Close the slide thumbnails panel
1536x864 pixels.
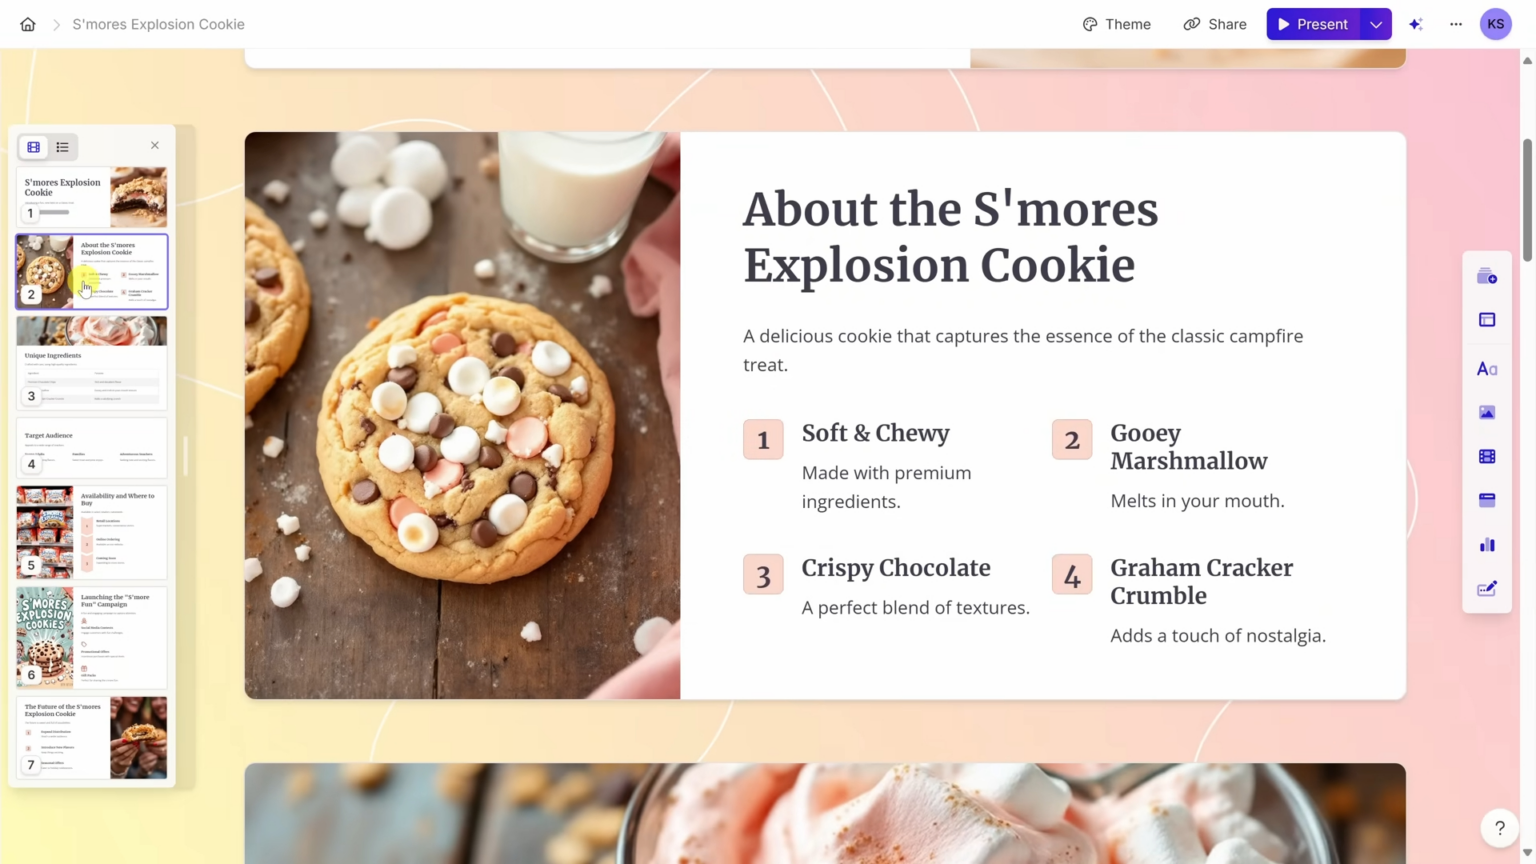155,146
